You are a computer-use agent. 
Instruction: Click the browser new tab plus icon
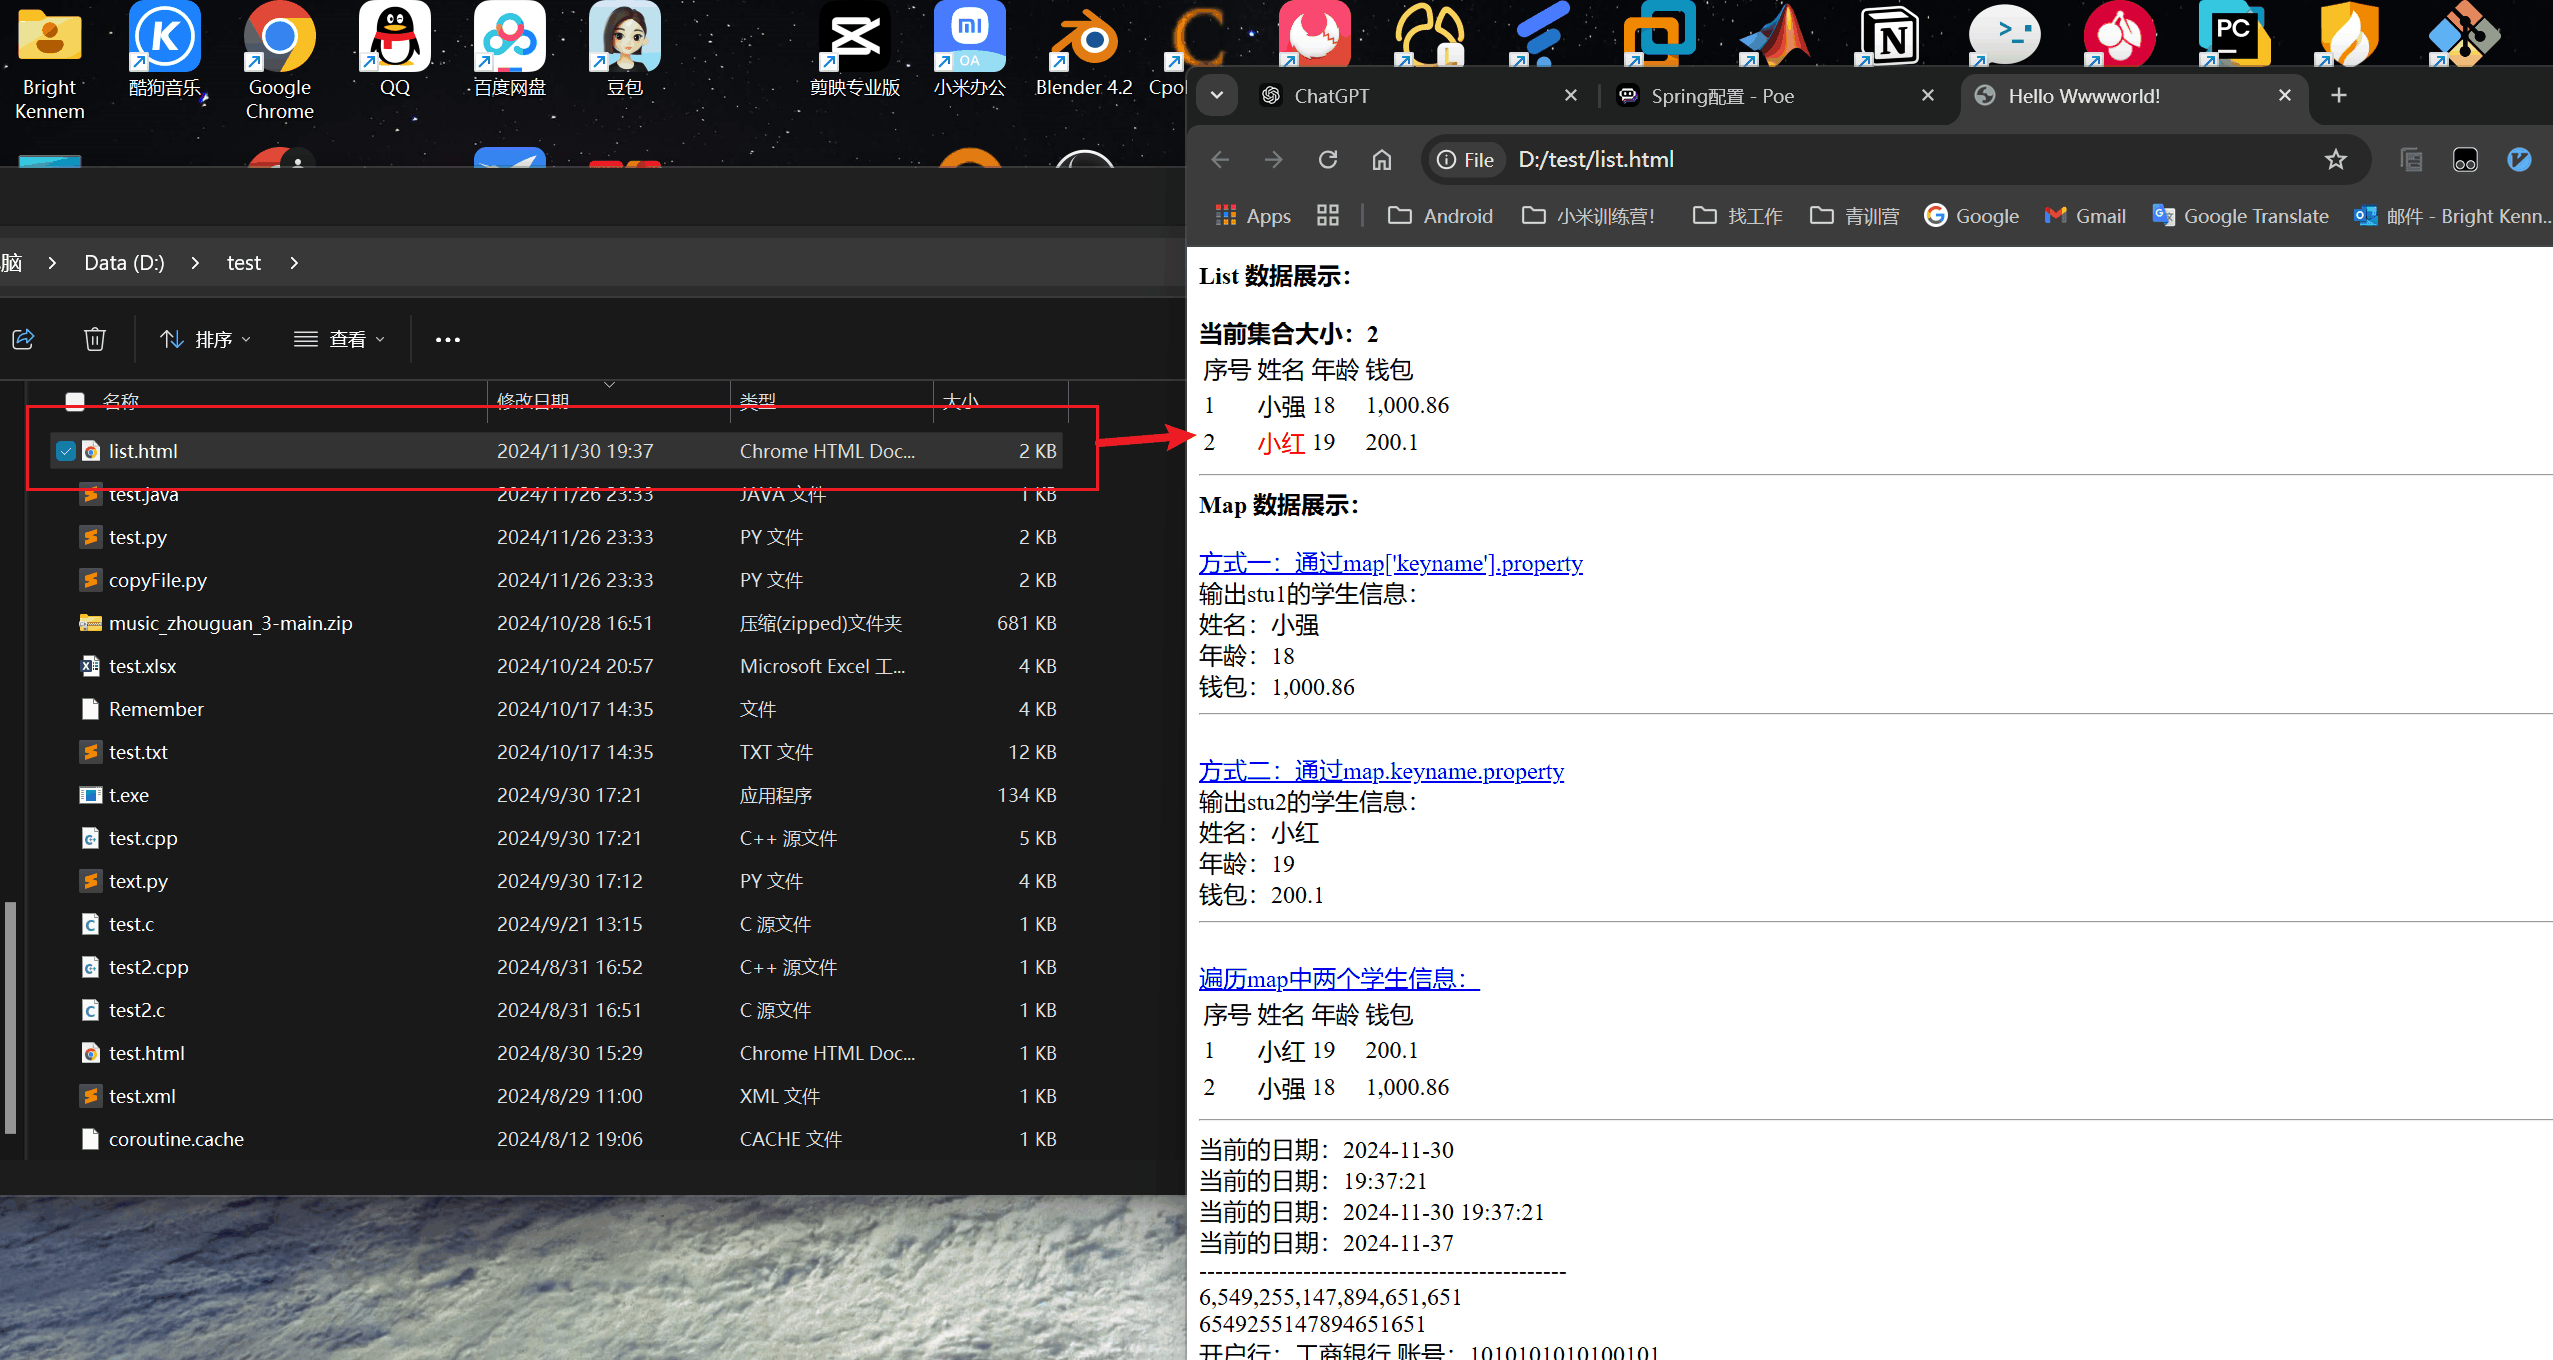[x=2338, y=96]
